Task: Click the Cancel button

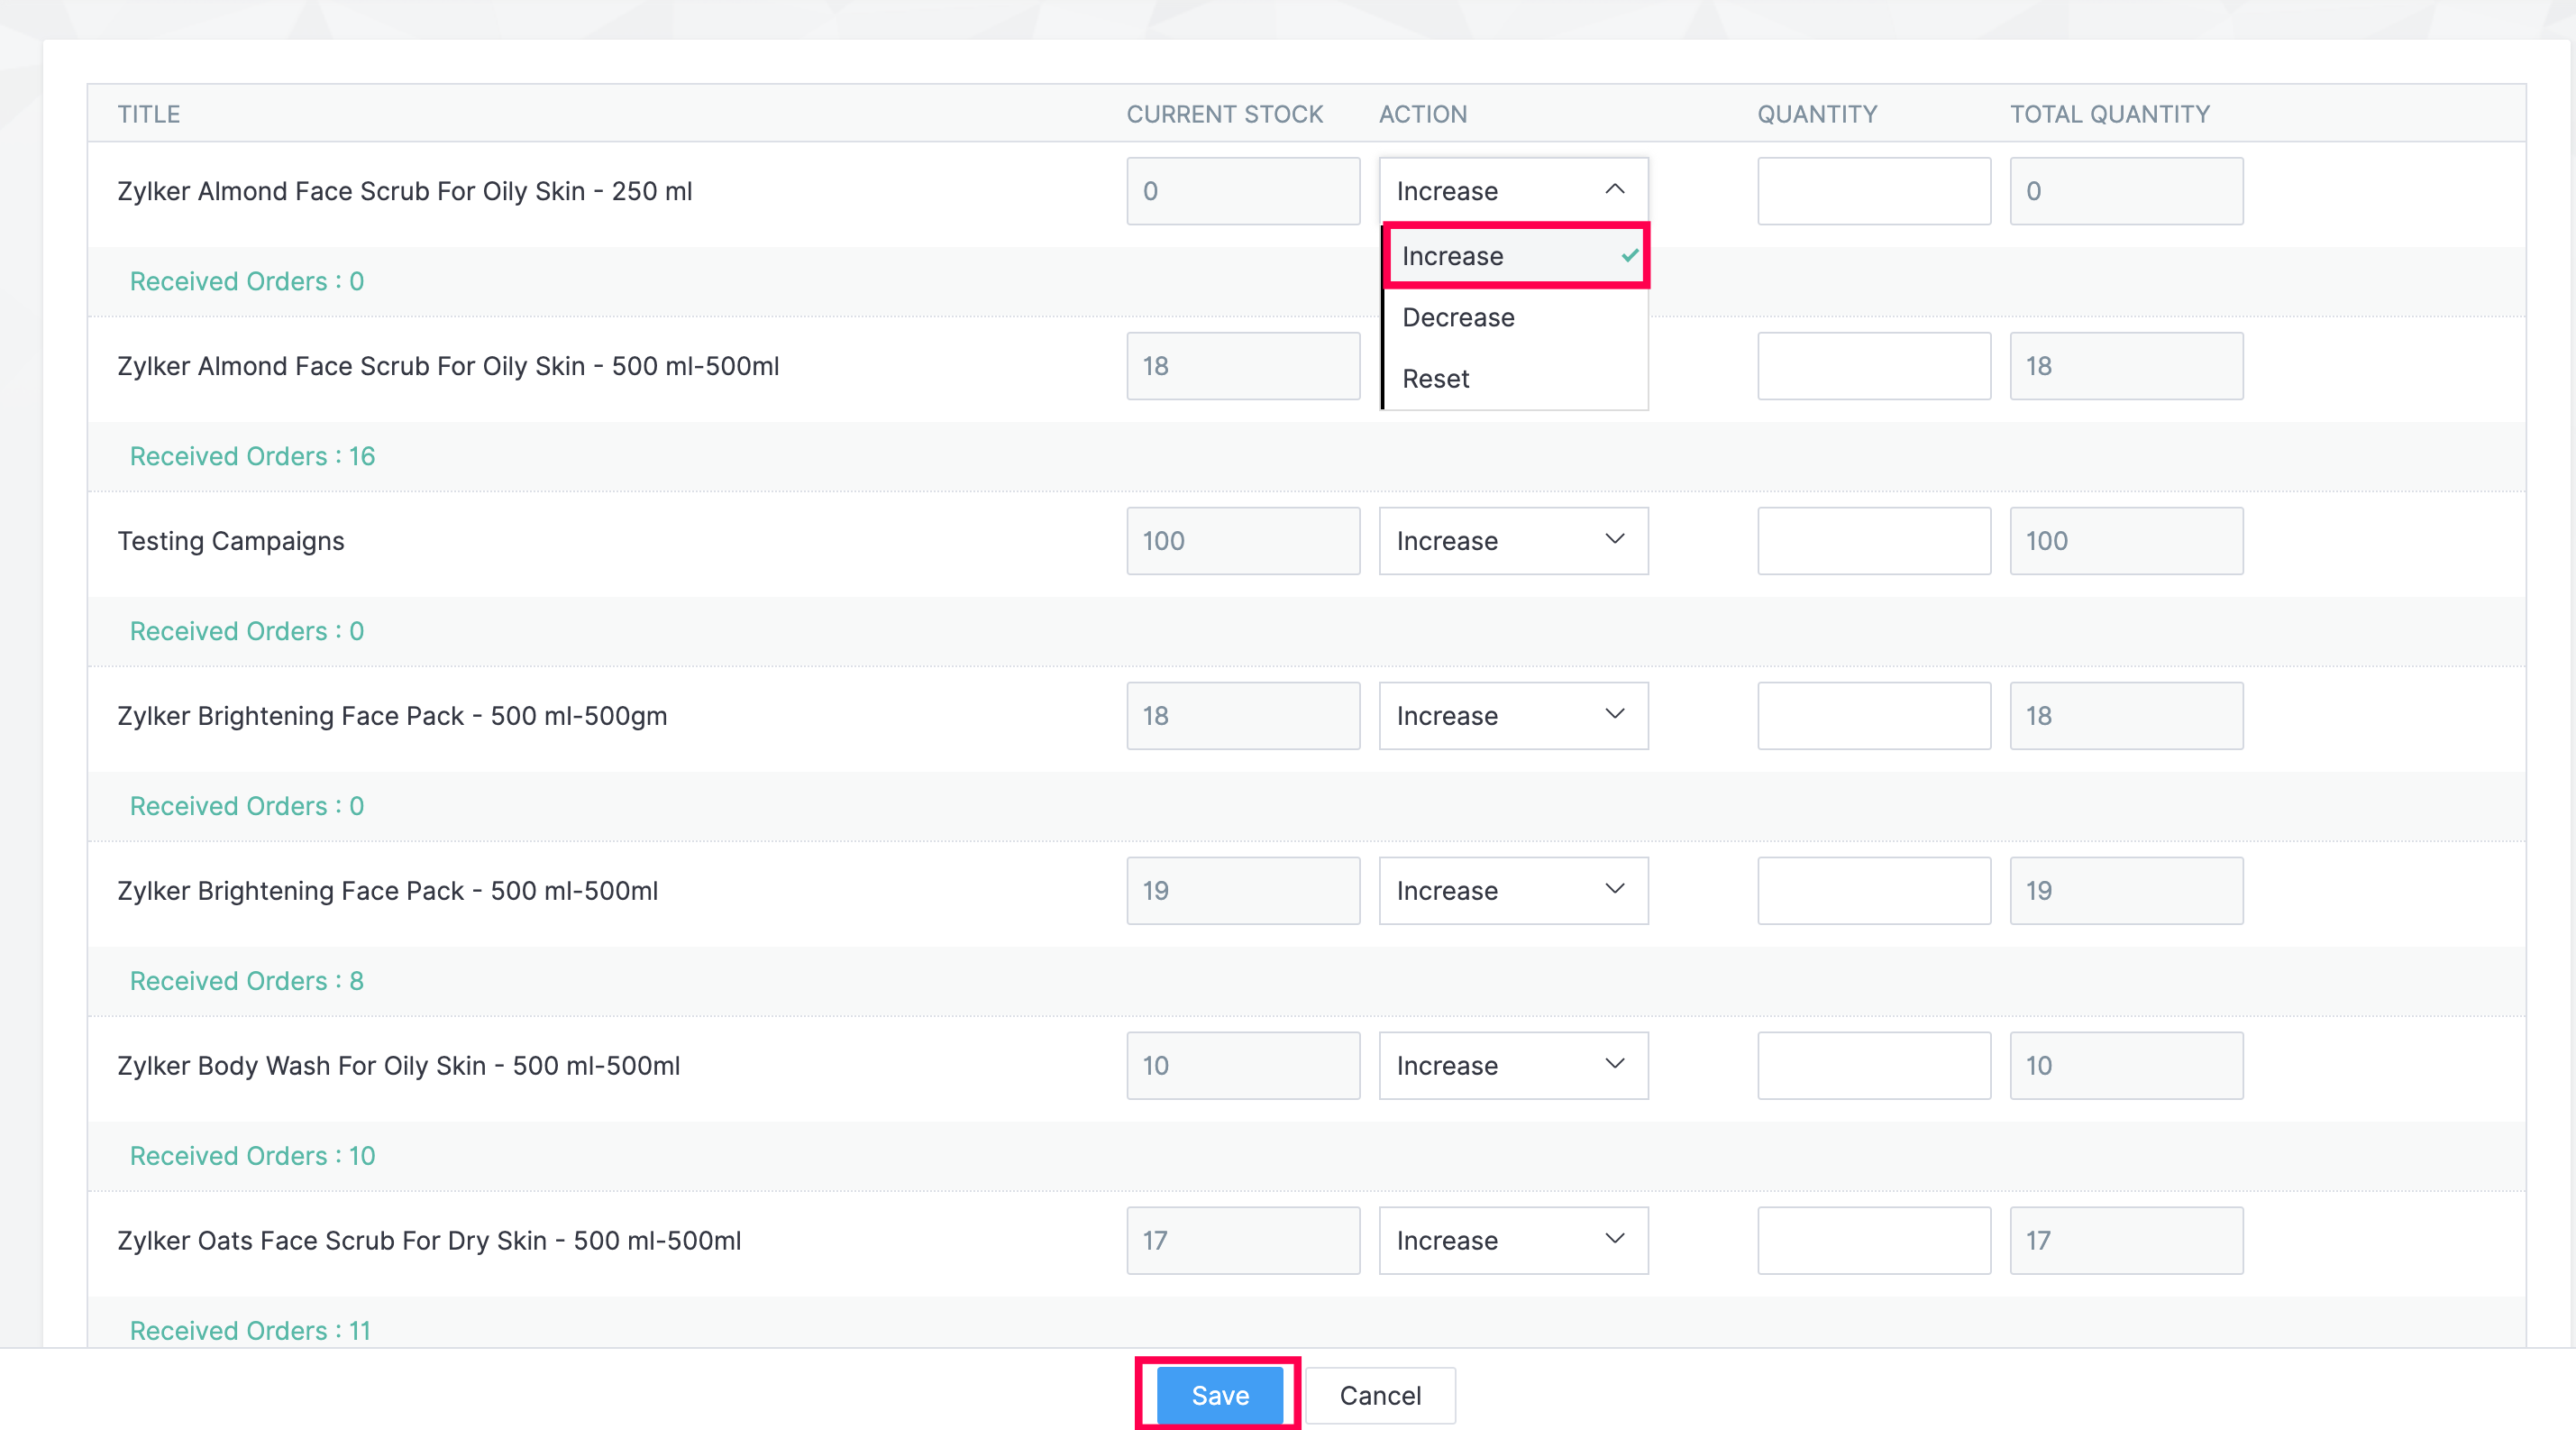Action: click(1379, 1395)
